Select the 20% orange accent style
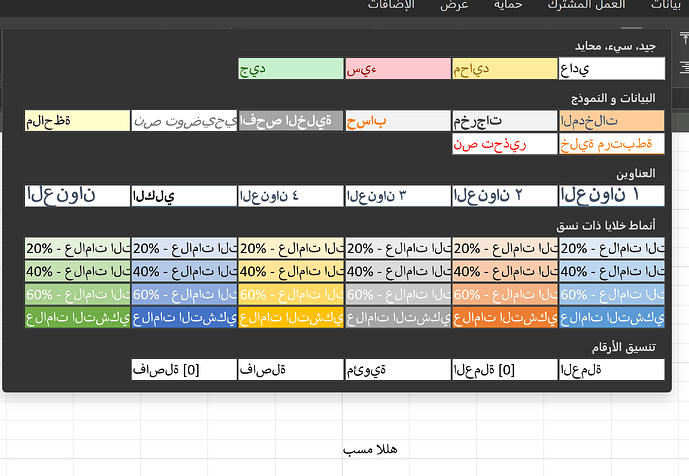The image size is (689, 476). (504, 248)
